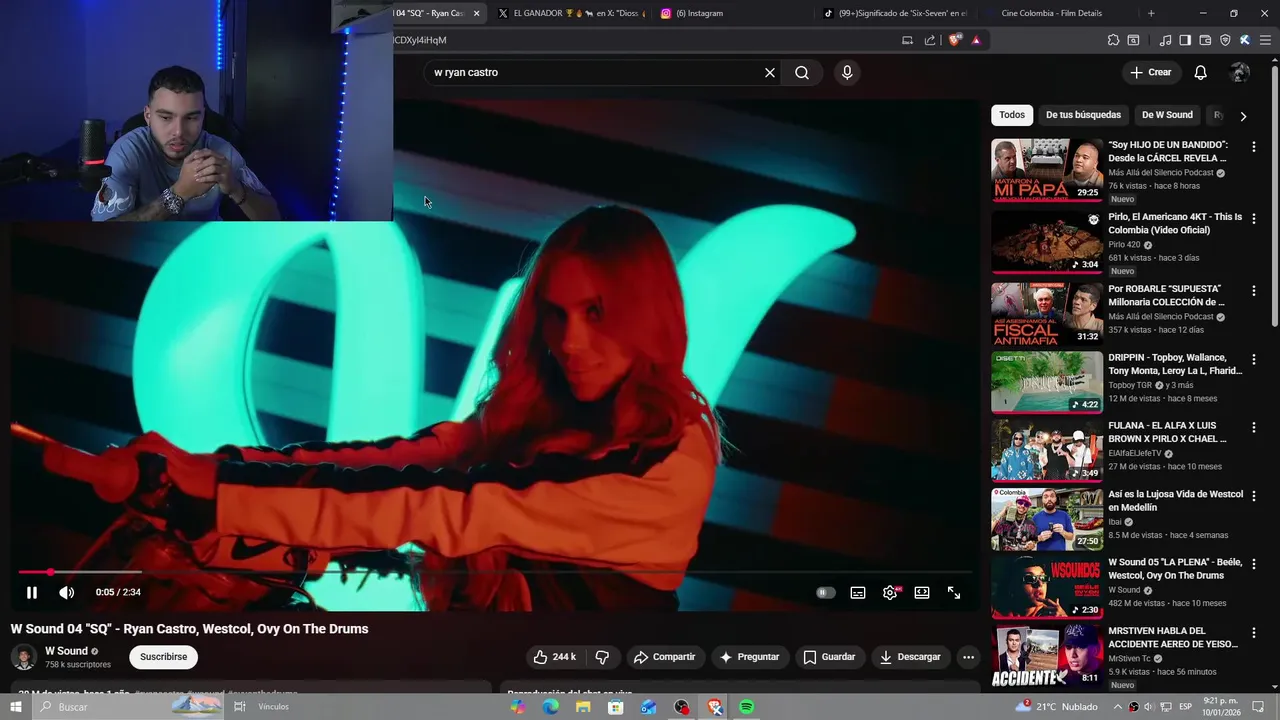Open more actions menu beside Descargar
This screenshot has width=1280, height=720.
pos(968,657)
